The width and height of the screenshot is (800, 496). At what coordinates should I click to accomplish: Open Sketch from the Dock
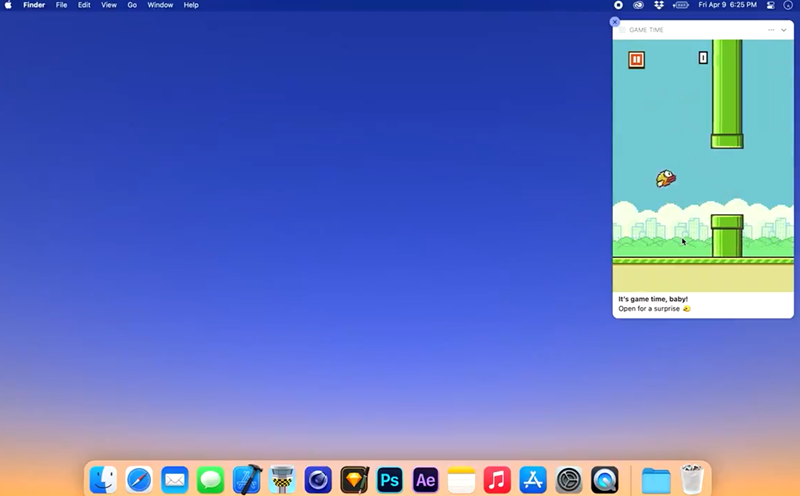(x=355, y=480)
